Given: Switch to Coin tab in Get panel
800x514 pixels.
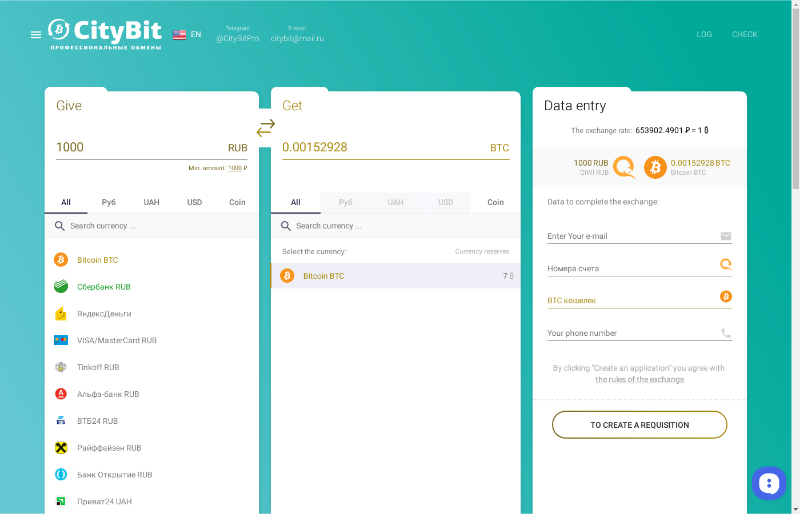Looking at the screenshot, I should pos(495,202).
